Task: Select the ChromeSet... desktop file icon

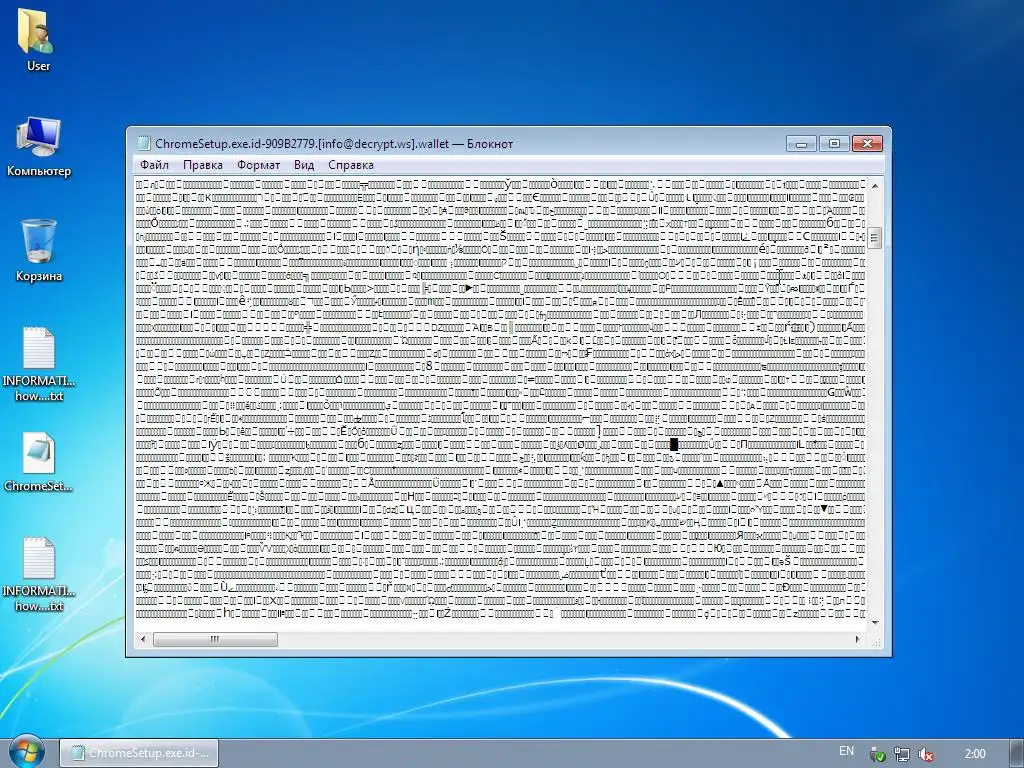Action: tap(39, 462)
